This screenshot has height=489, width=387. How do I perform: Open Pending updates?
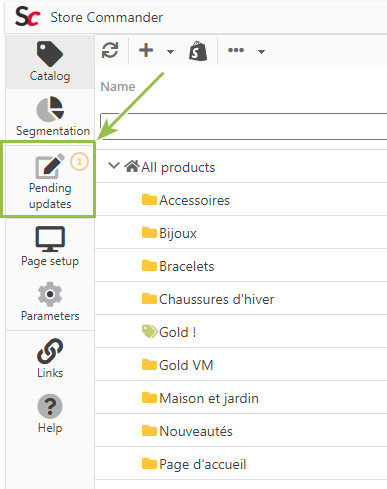[x=49, y=180]
